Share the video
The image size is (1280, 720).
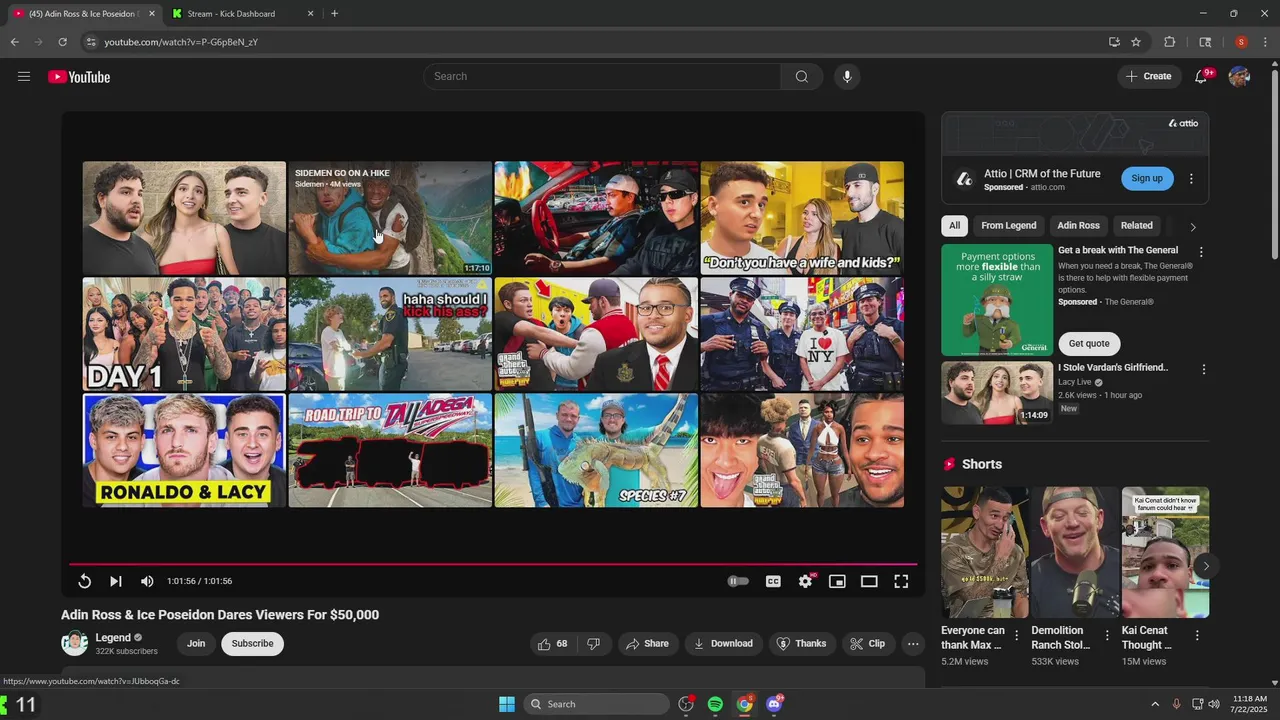pos(647,644)
